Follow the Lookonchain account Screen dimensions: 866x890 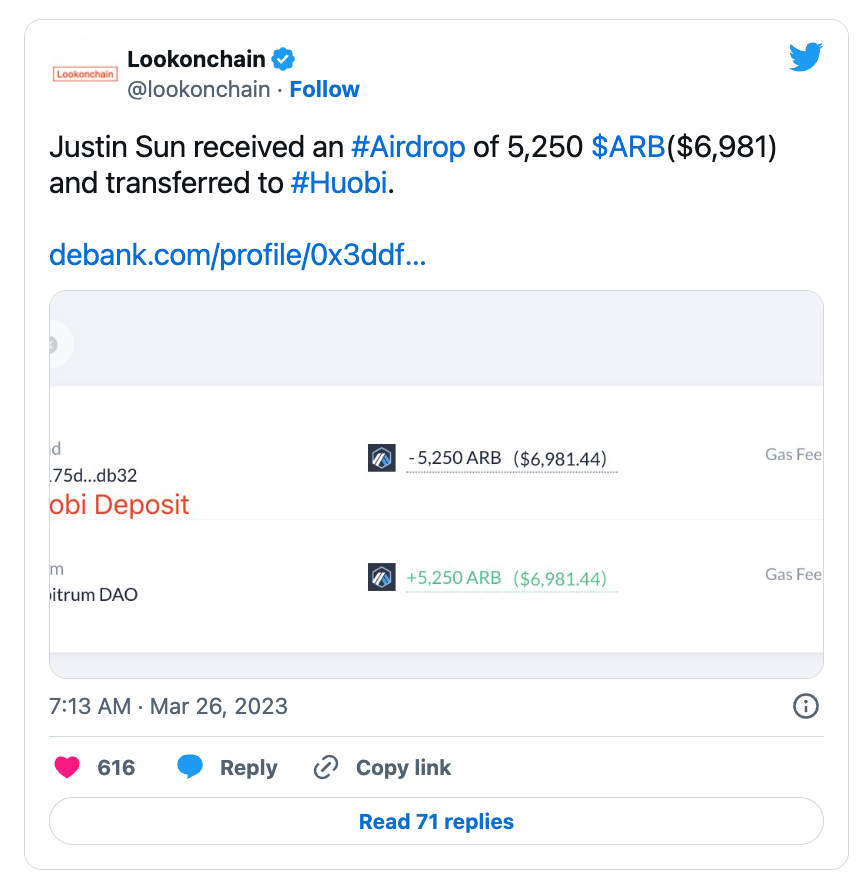pos(324,90)
